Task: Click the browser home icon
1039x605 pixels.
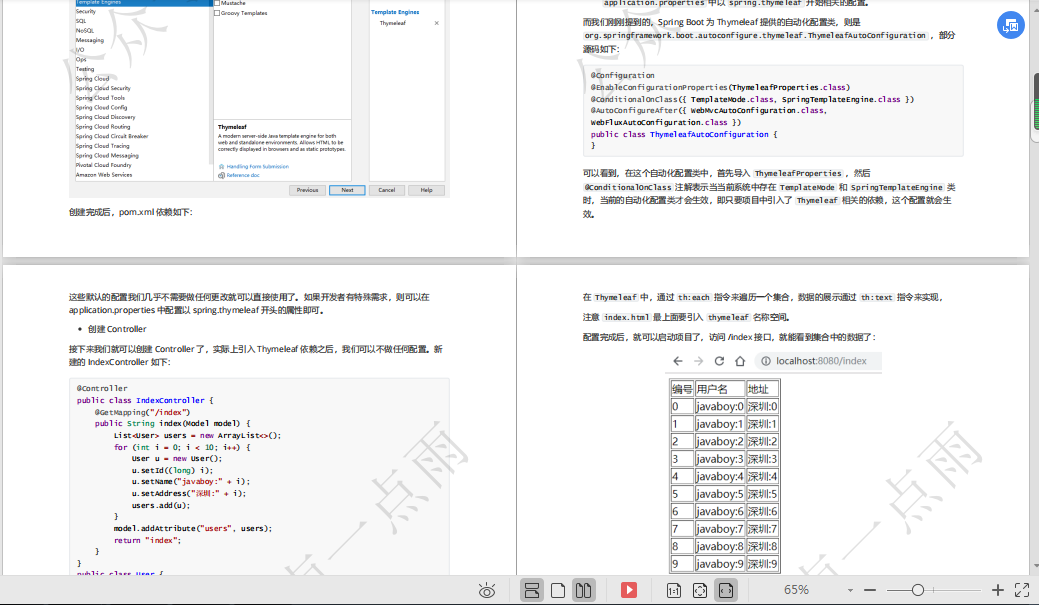Action: click(x=740, y=361)
